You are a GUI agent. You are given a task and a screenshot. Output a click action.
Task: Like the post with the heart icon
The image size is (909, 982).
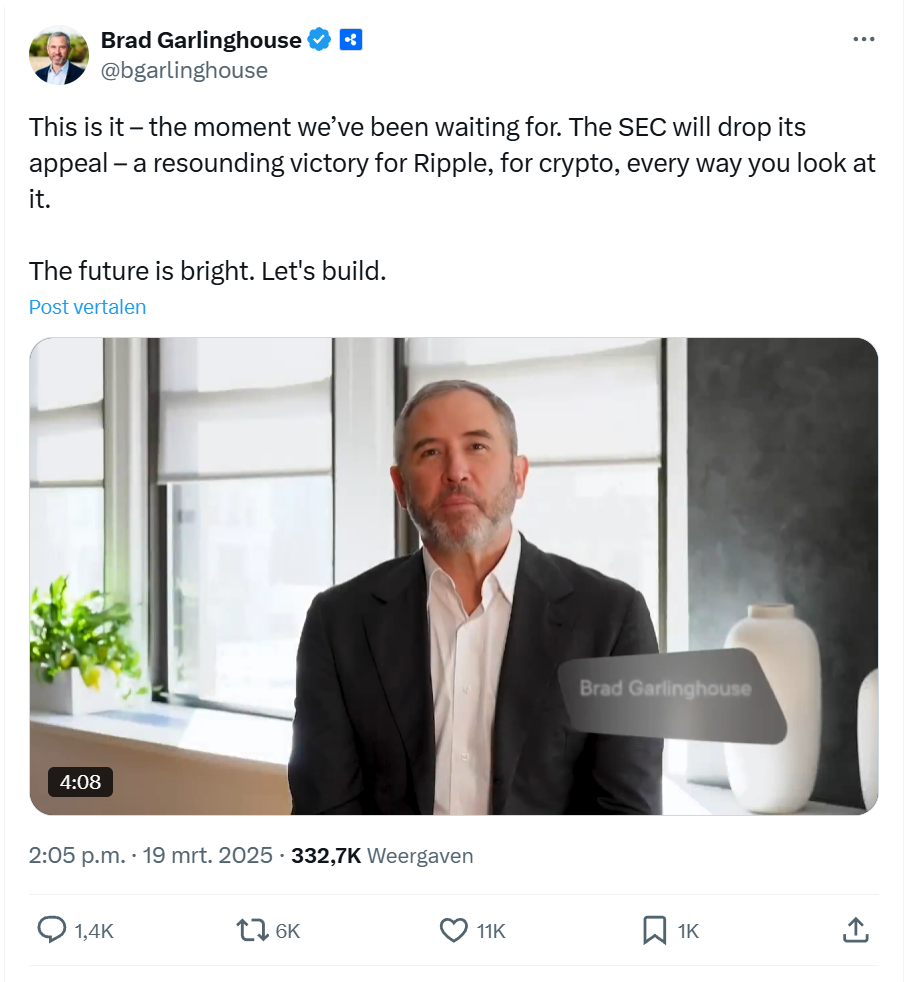point(454,930)
